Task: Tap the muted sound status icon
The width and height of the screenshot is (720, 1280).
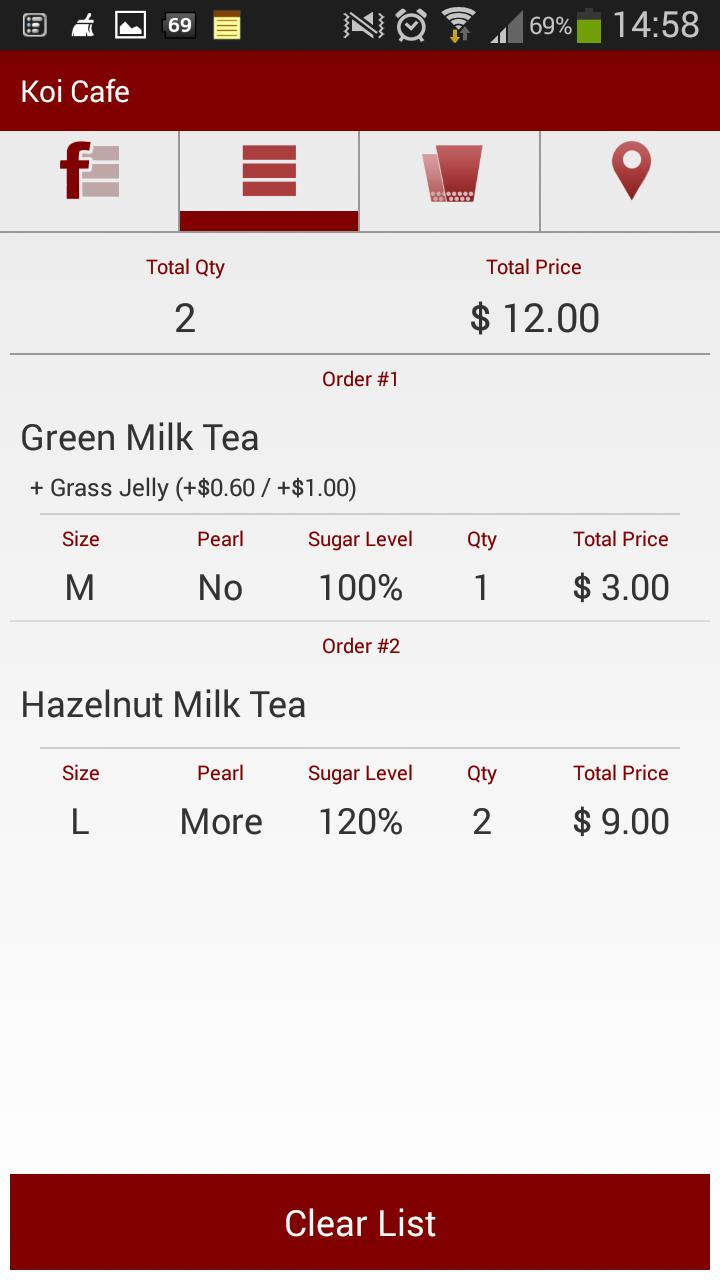Action: (363, 25)
